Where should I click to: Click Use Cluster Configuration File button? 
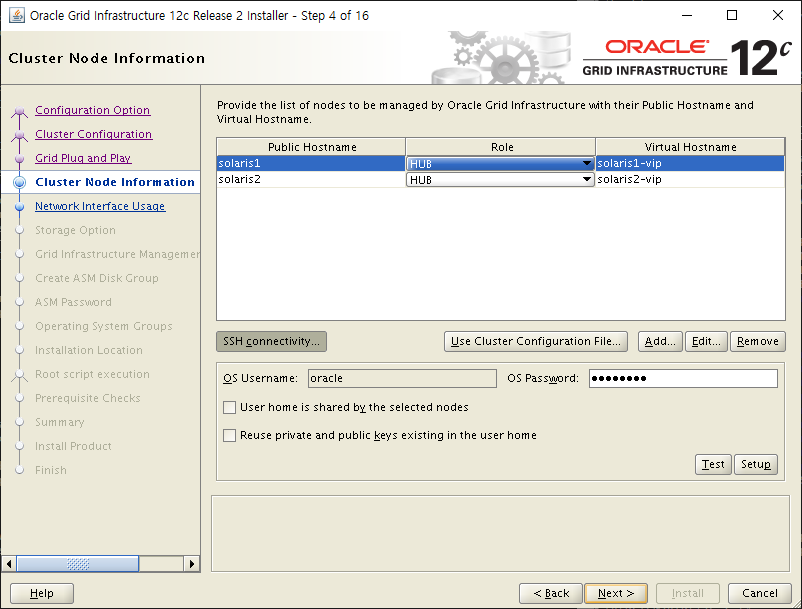click(x=536, y=342)
